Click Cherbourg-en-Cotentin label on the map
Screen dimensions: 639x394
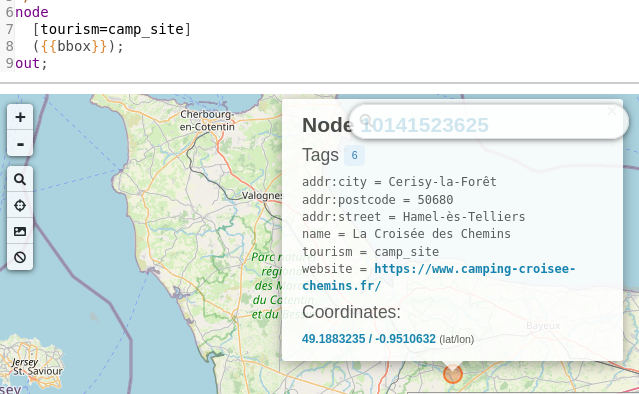(x=207, y=121)
